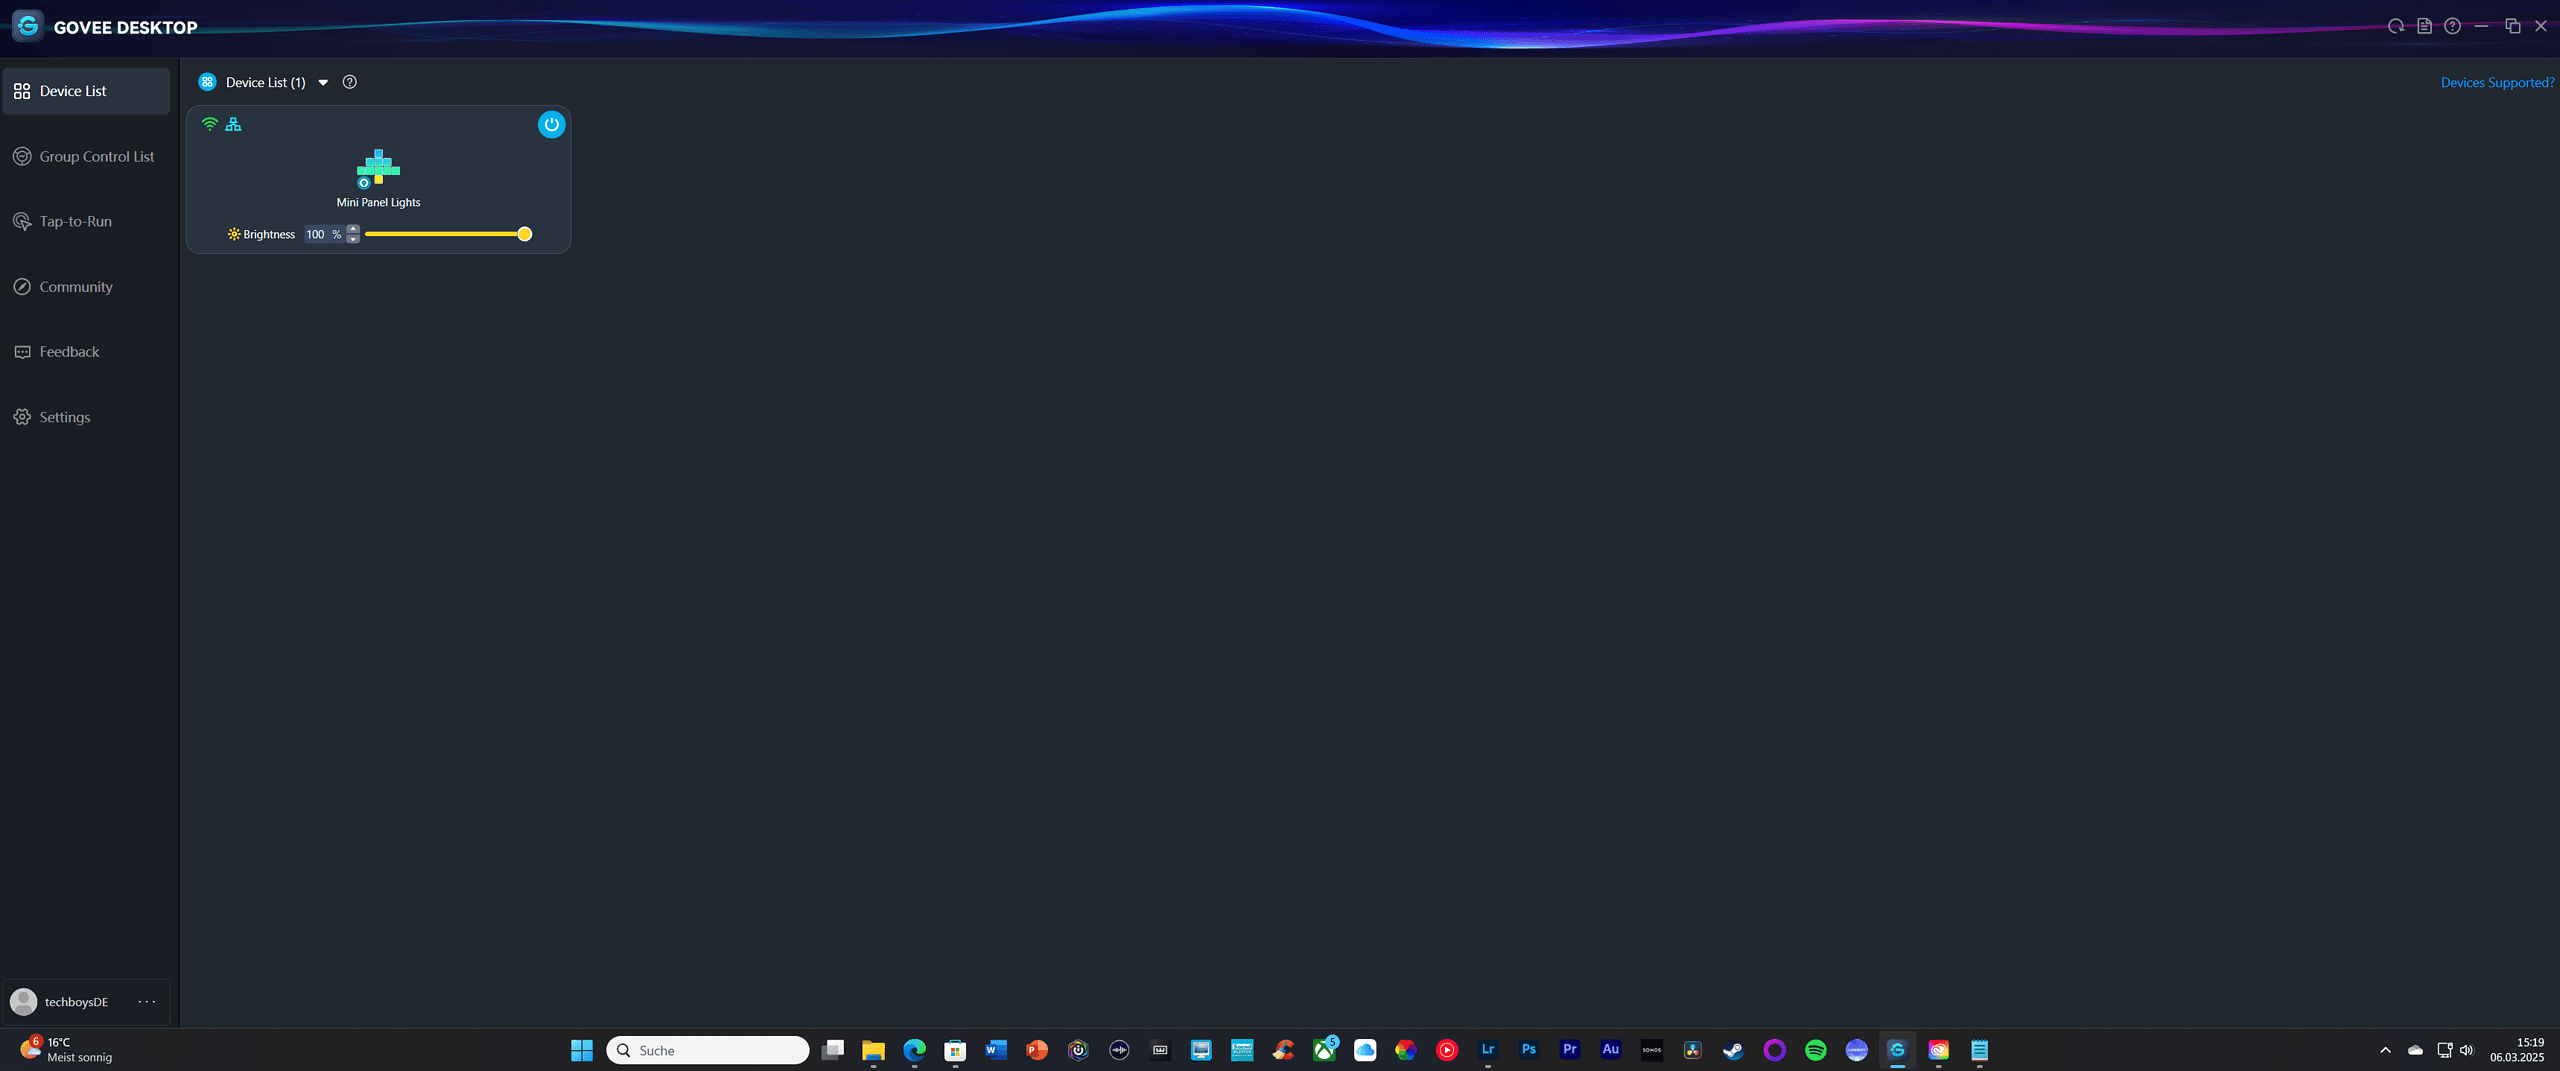Open the Windows Start menu
Viewport: 2560px width, 1071px height.
[581, 1050]
